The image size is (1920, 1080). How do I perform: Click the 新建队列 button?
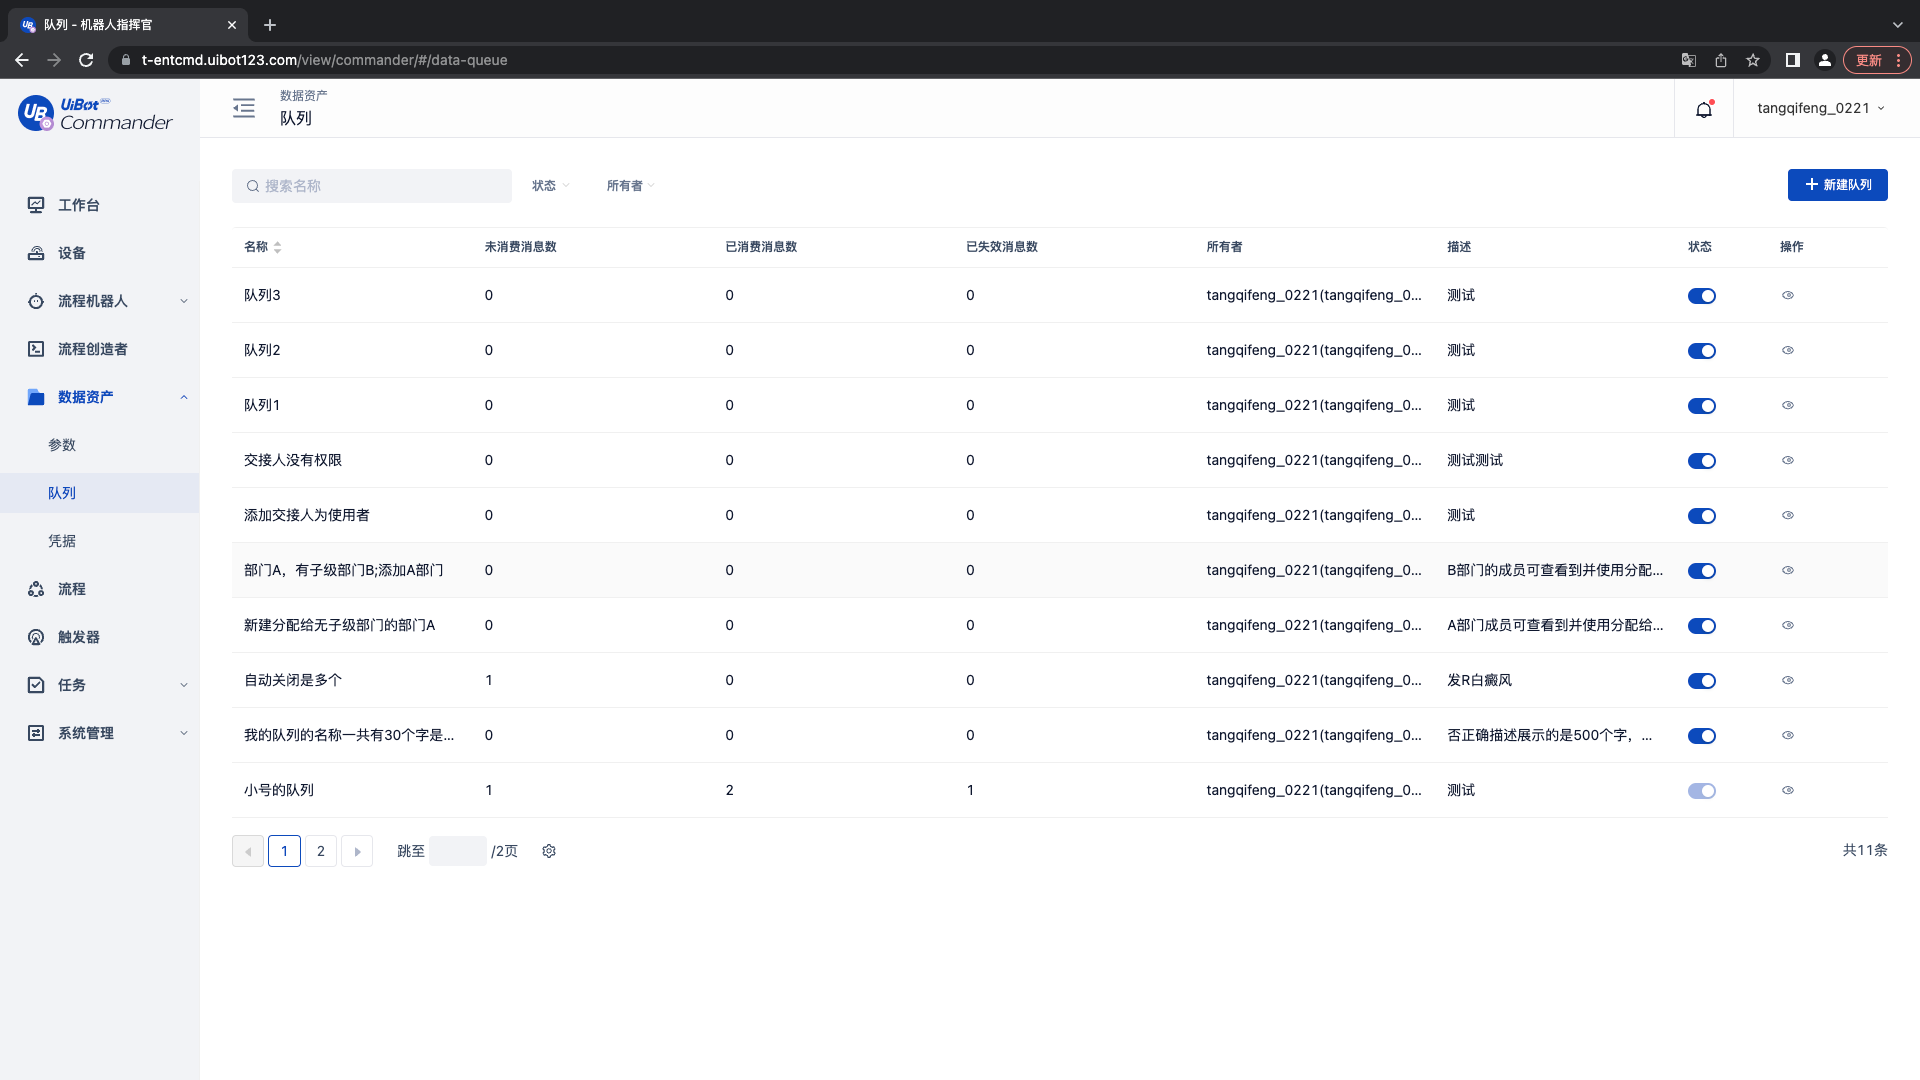pyautogui.click(x=1837, y=185)
